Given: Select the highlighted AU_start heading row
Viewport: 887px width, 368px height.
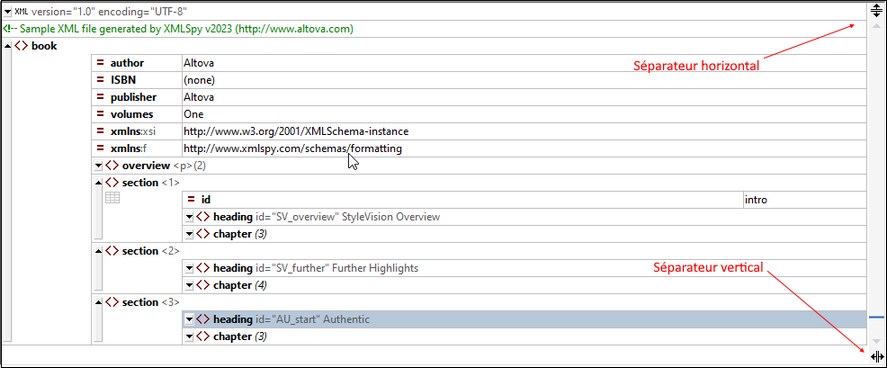Looking at the screenshot, I should (x=524, y=319).
